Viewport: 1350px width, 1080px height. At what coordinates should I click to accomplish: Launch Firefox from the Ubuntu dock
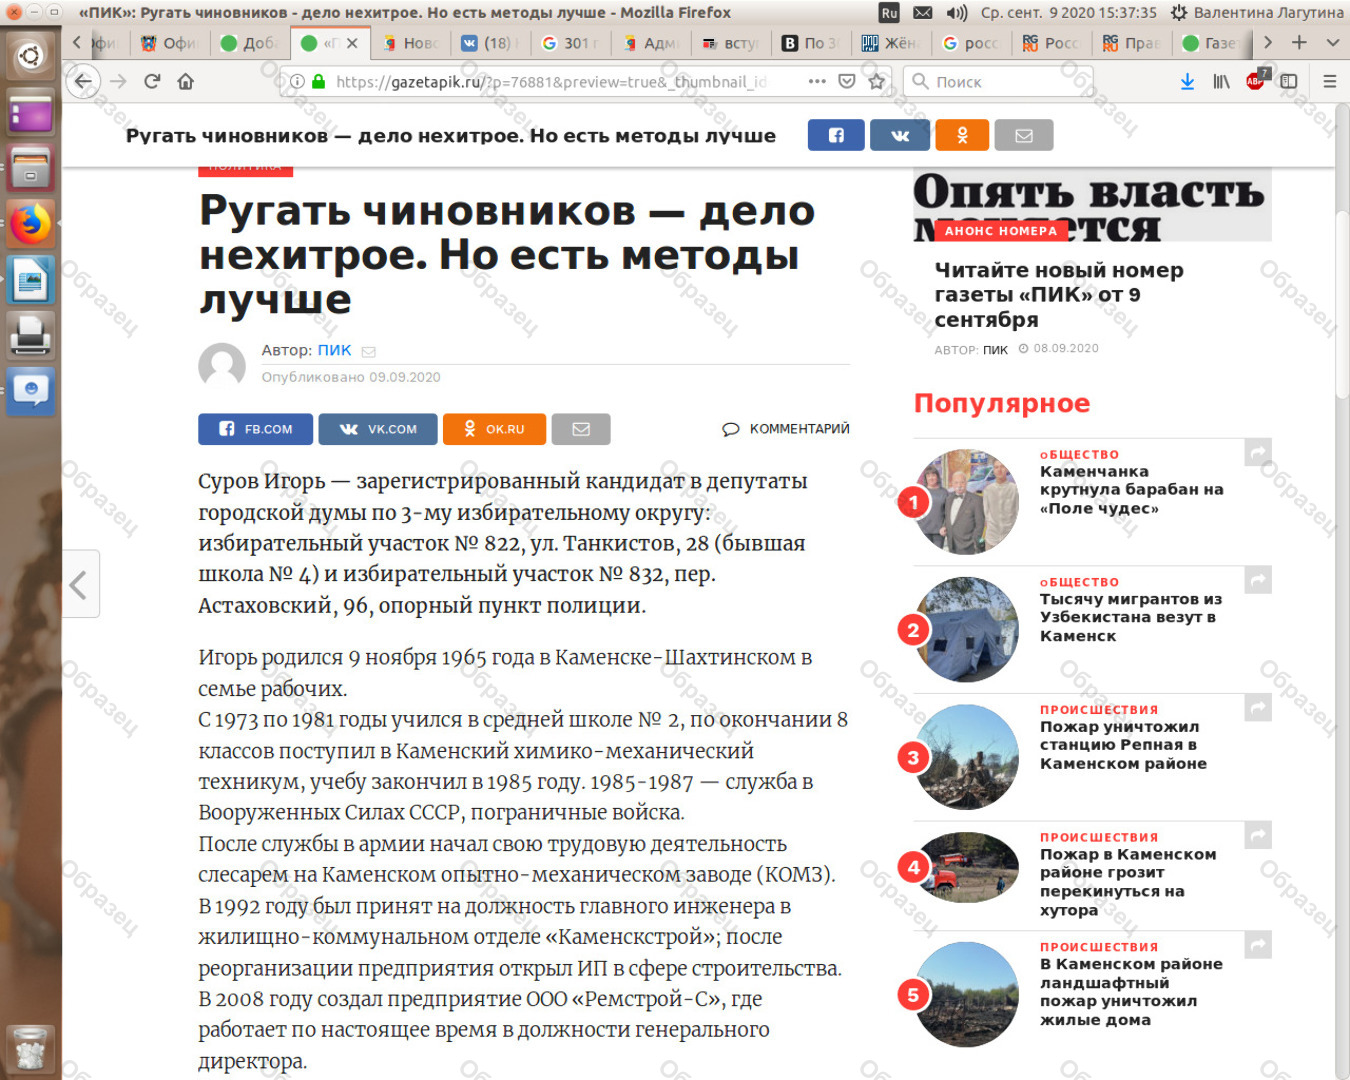(x=30, y=224)
